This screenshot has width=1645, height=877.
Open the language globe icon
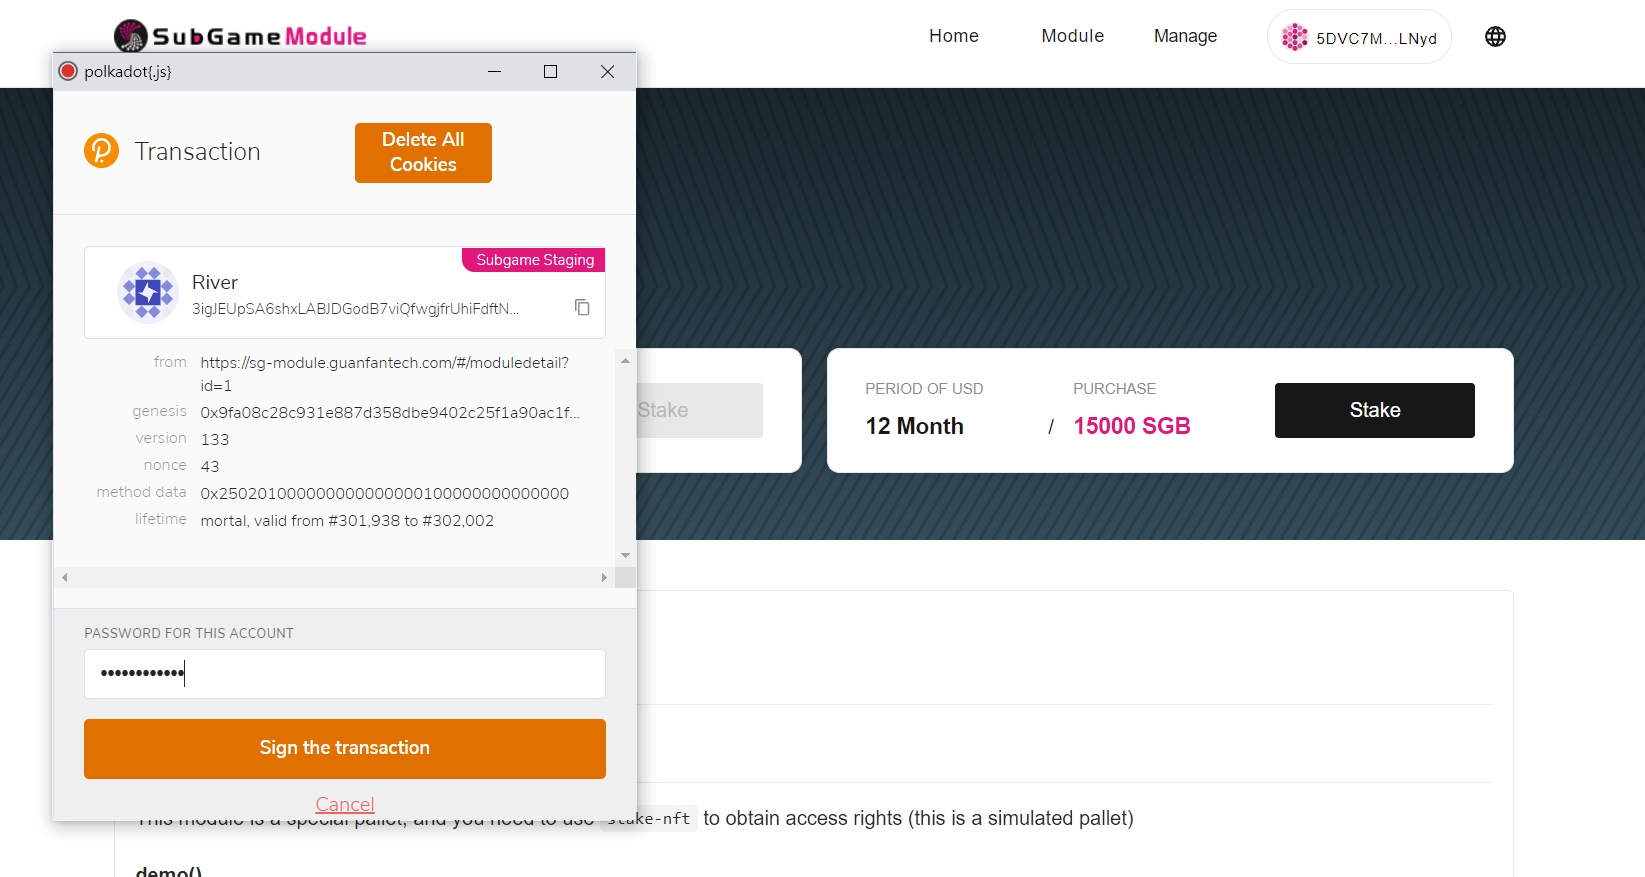pyautogui.click(x=1495, y=37)
